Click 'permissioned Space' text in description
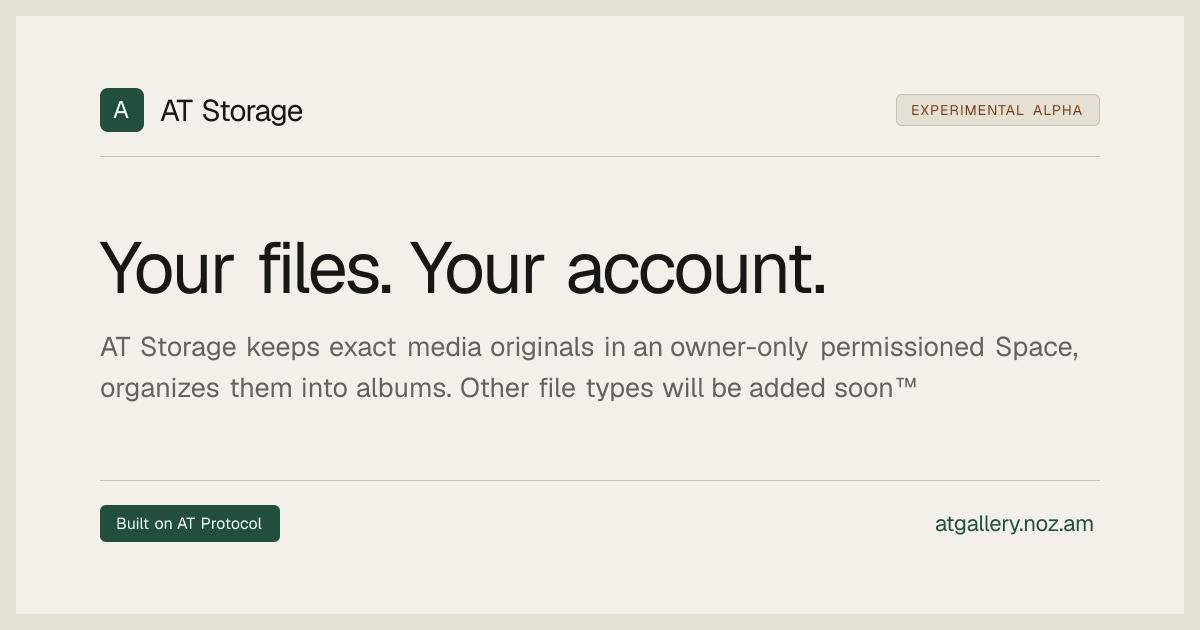Screen dimensions: 1200x630 pos(949,348)
